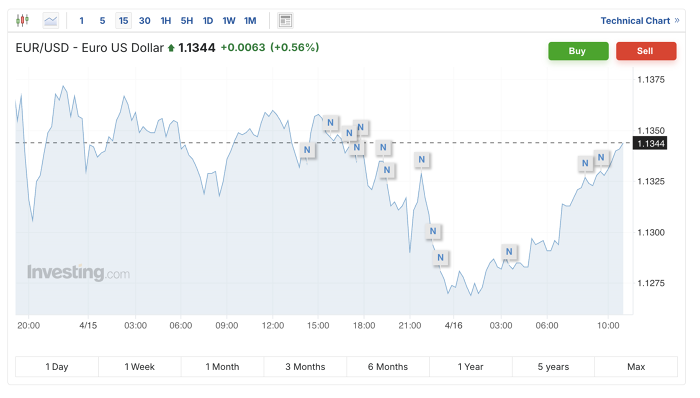
Task: Select the Max range tab
Action: click(x=636, y=367)
